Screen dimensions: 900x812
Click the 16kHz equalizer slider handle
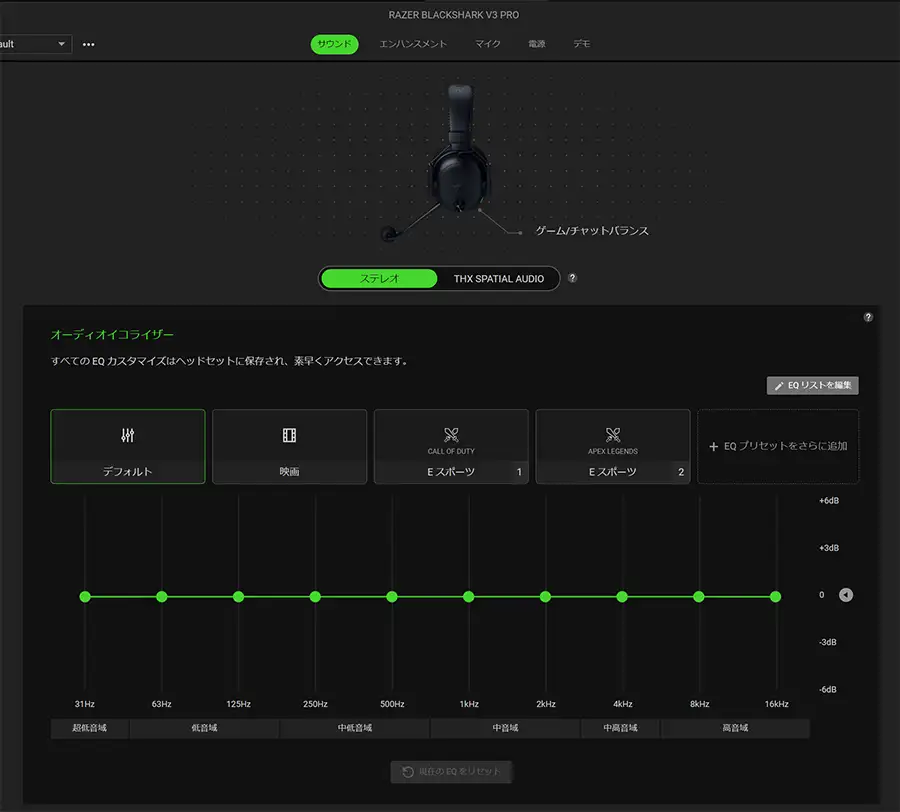[x=775, y=597]
